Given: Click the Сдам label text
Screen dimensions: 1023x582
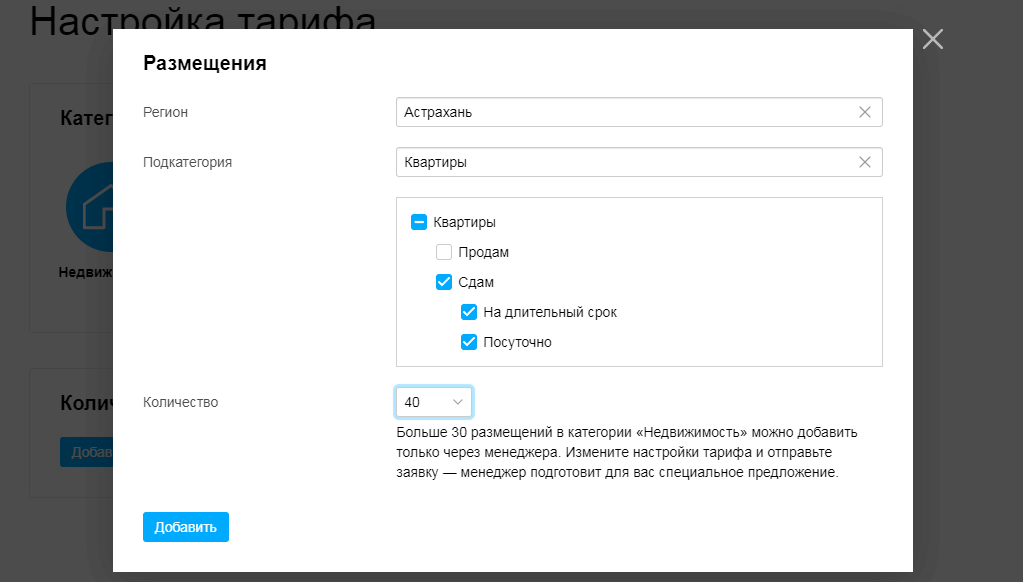Looking at the screenshot, I should pyautogui.click(x=476, y=282).
